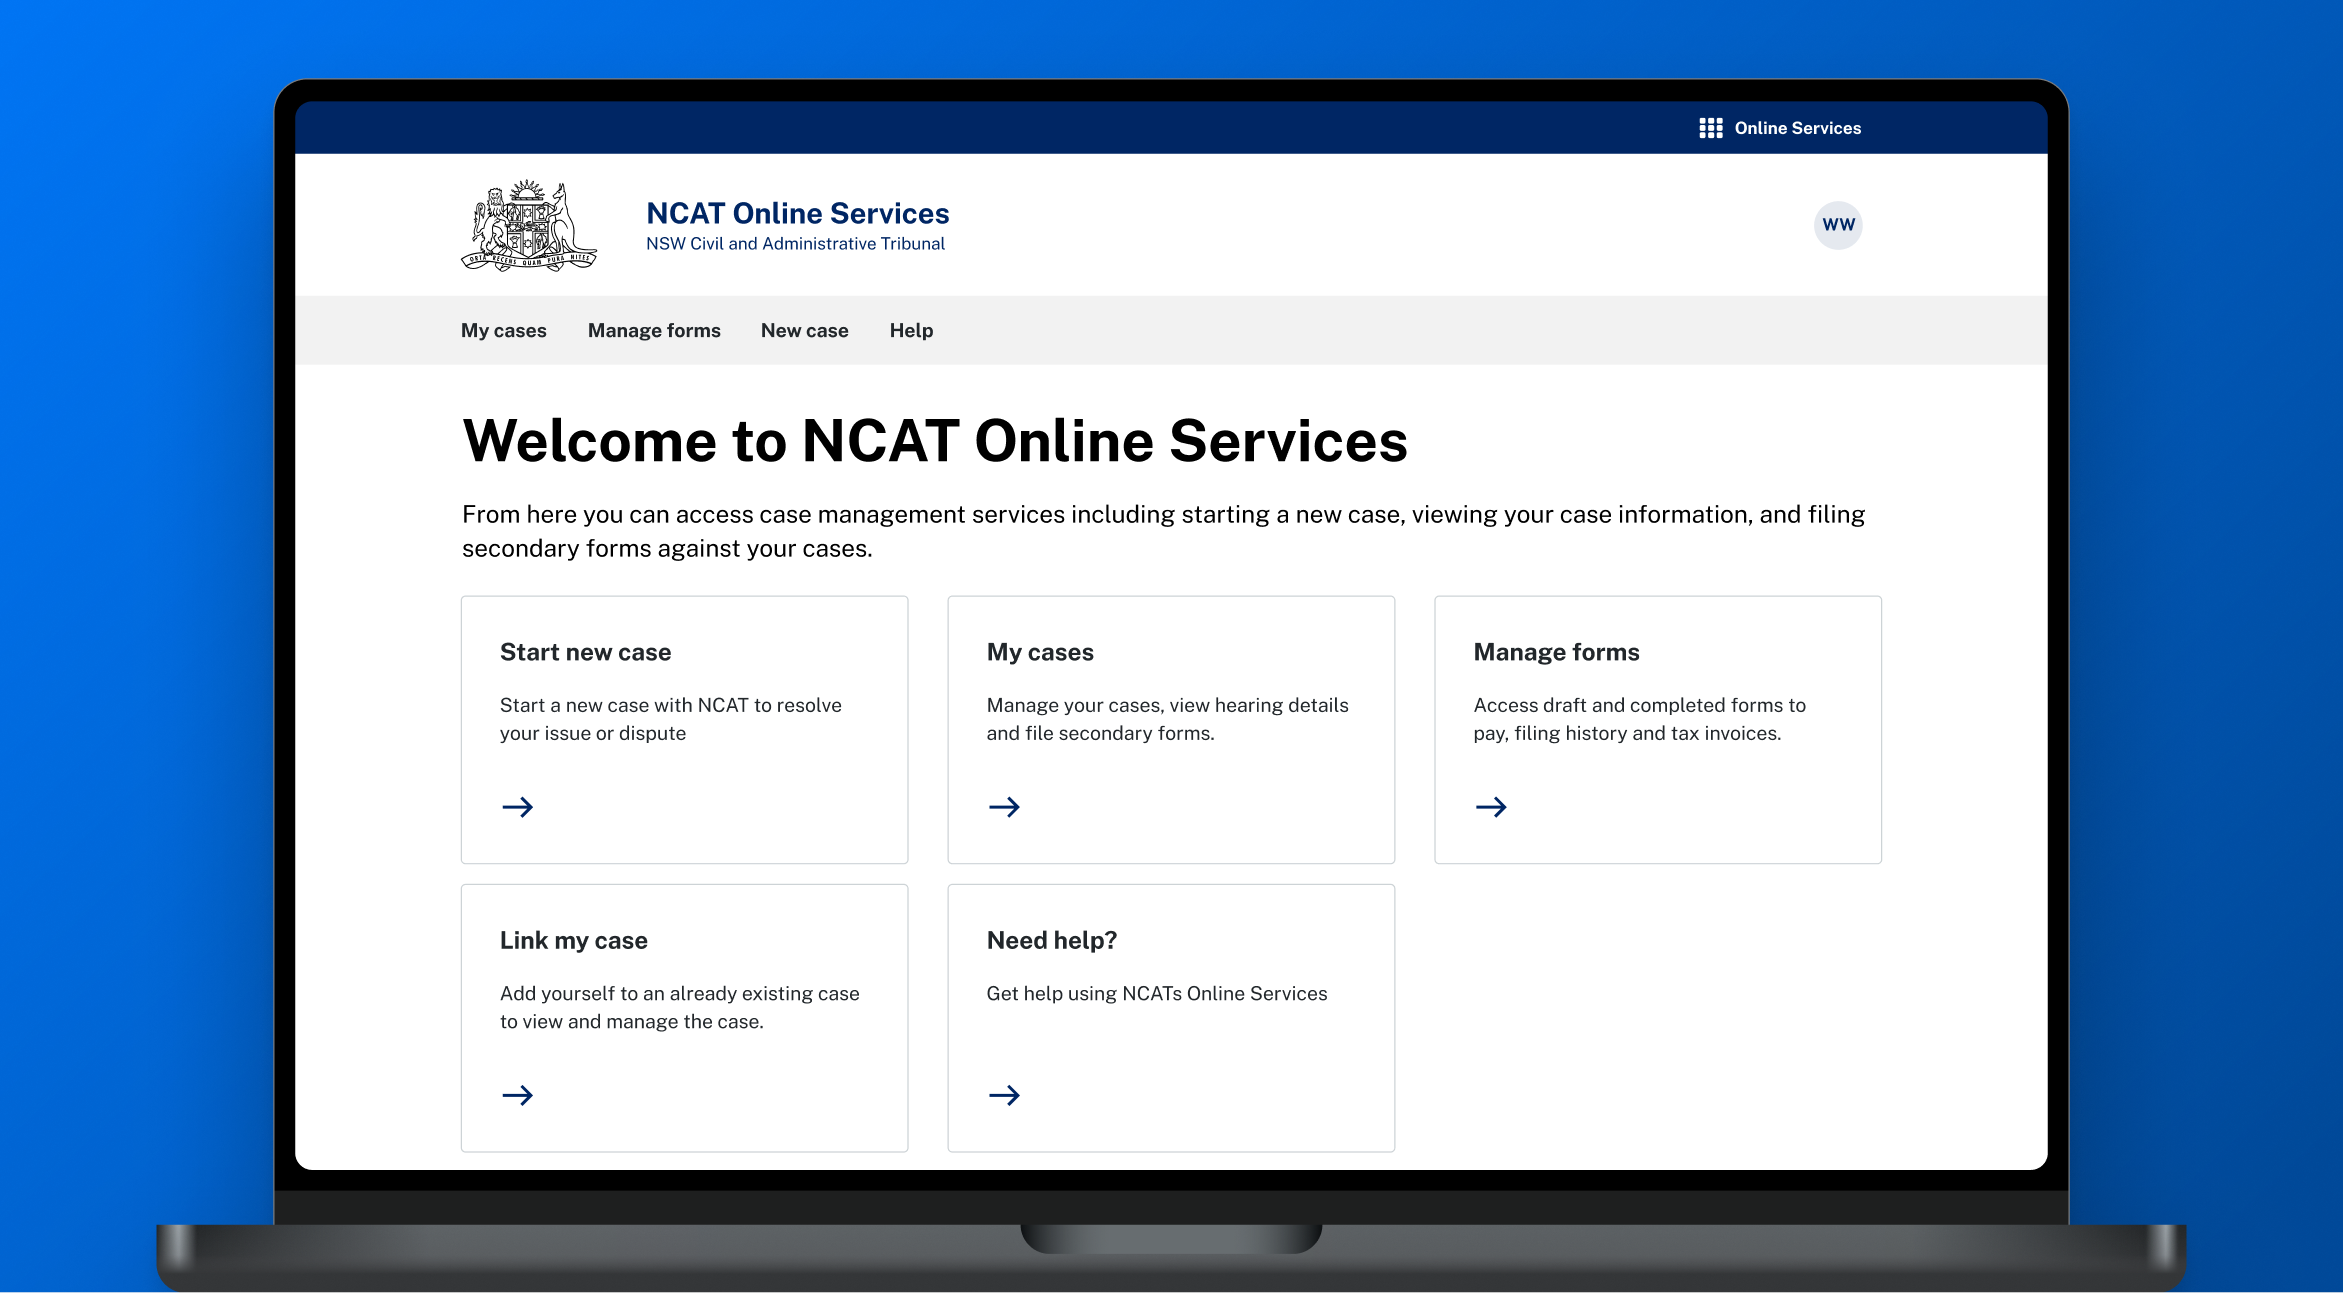Click the Start new case card heading
Image resolution: width=2343 pixels, height=1293 pixels.
[585, 652]
